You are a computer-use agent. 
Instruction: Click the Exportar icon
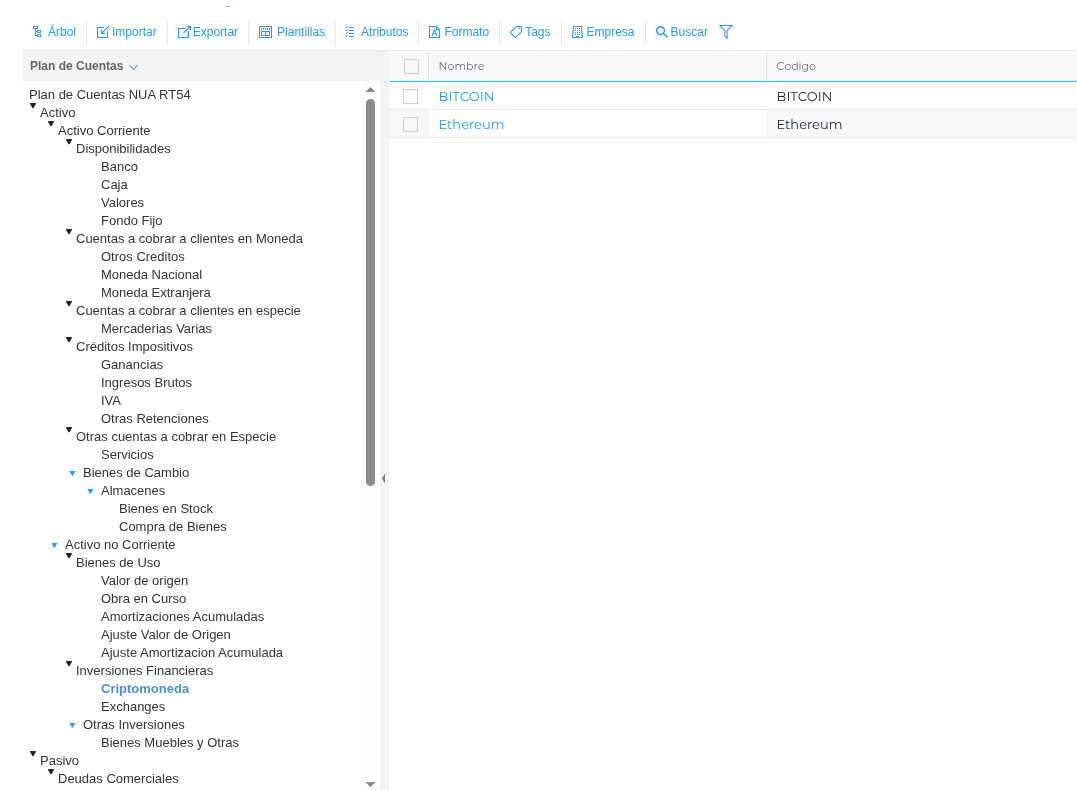pyautogui.click(x=184, y=32)
